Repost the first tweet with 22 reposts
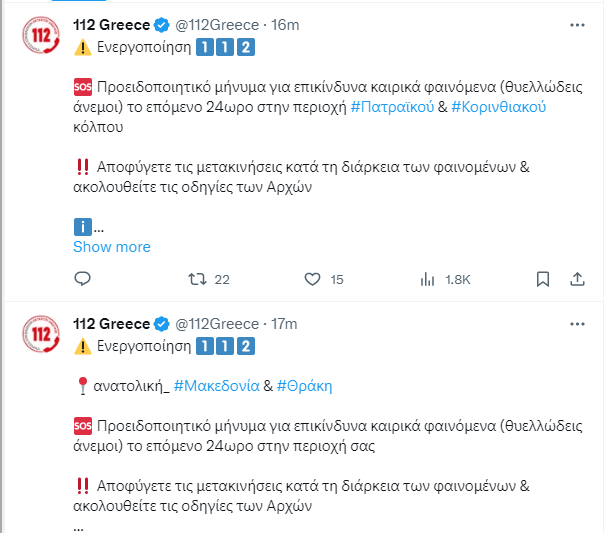 [x=197, y=279]
